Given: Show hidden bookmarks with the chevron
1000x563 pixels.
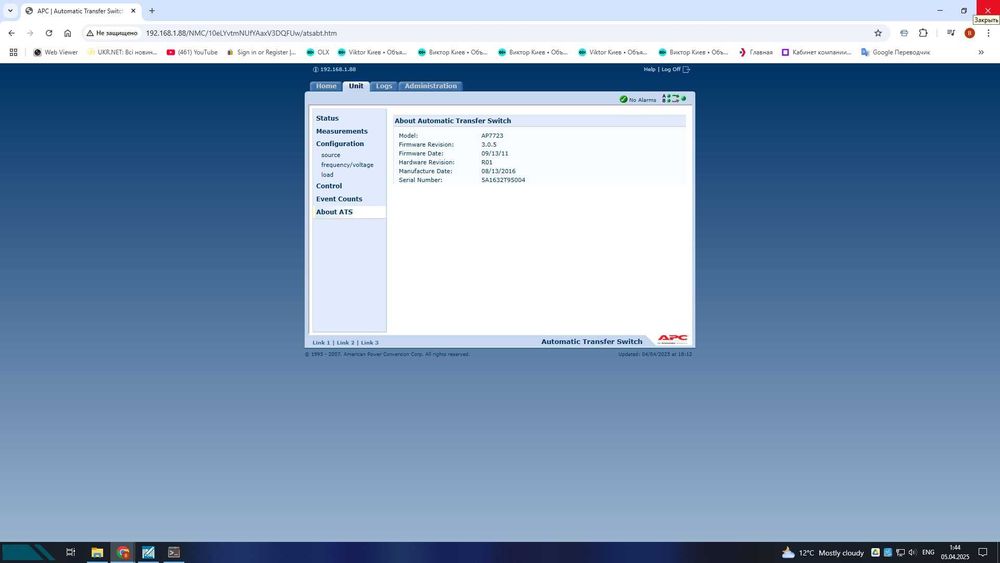Looking at the screenshot, I should (x=981, y=52).
